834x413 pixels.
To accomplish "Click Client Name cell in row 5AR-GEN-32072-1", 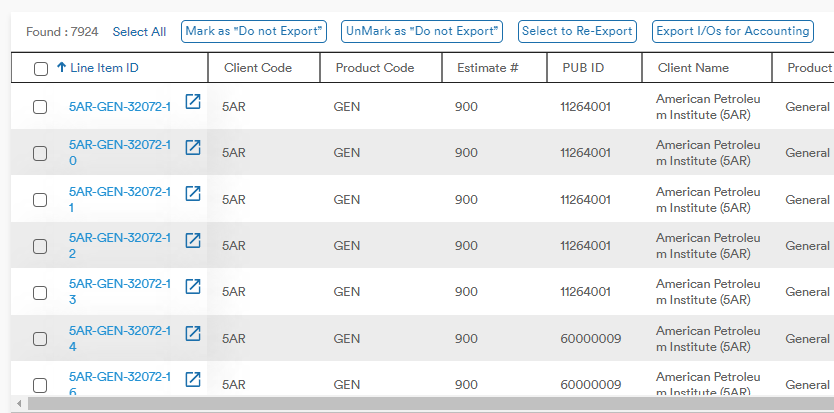I will (708, 106).
